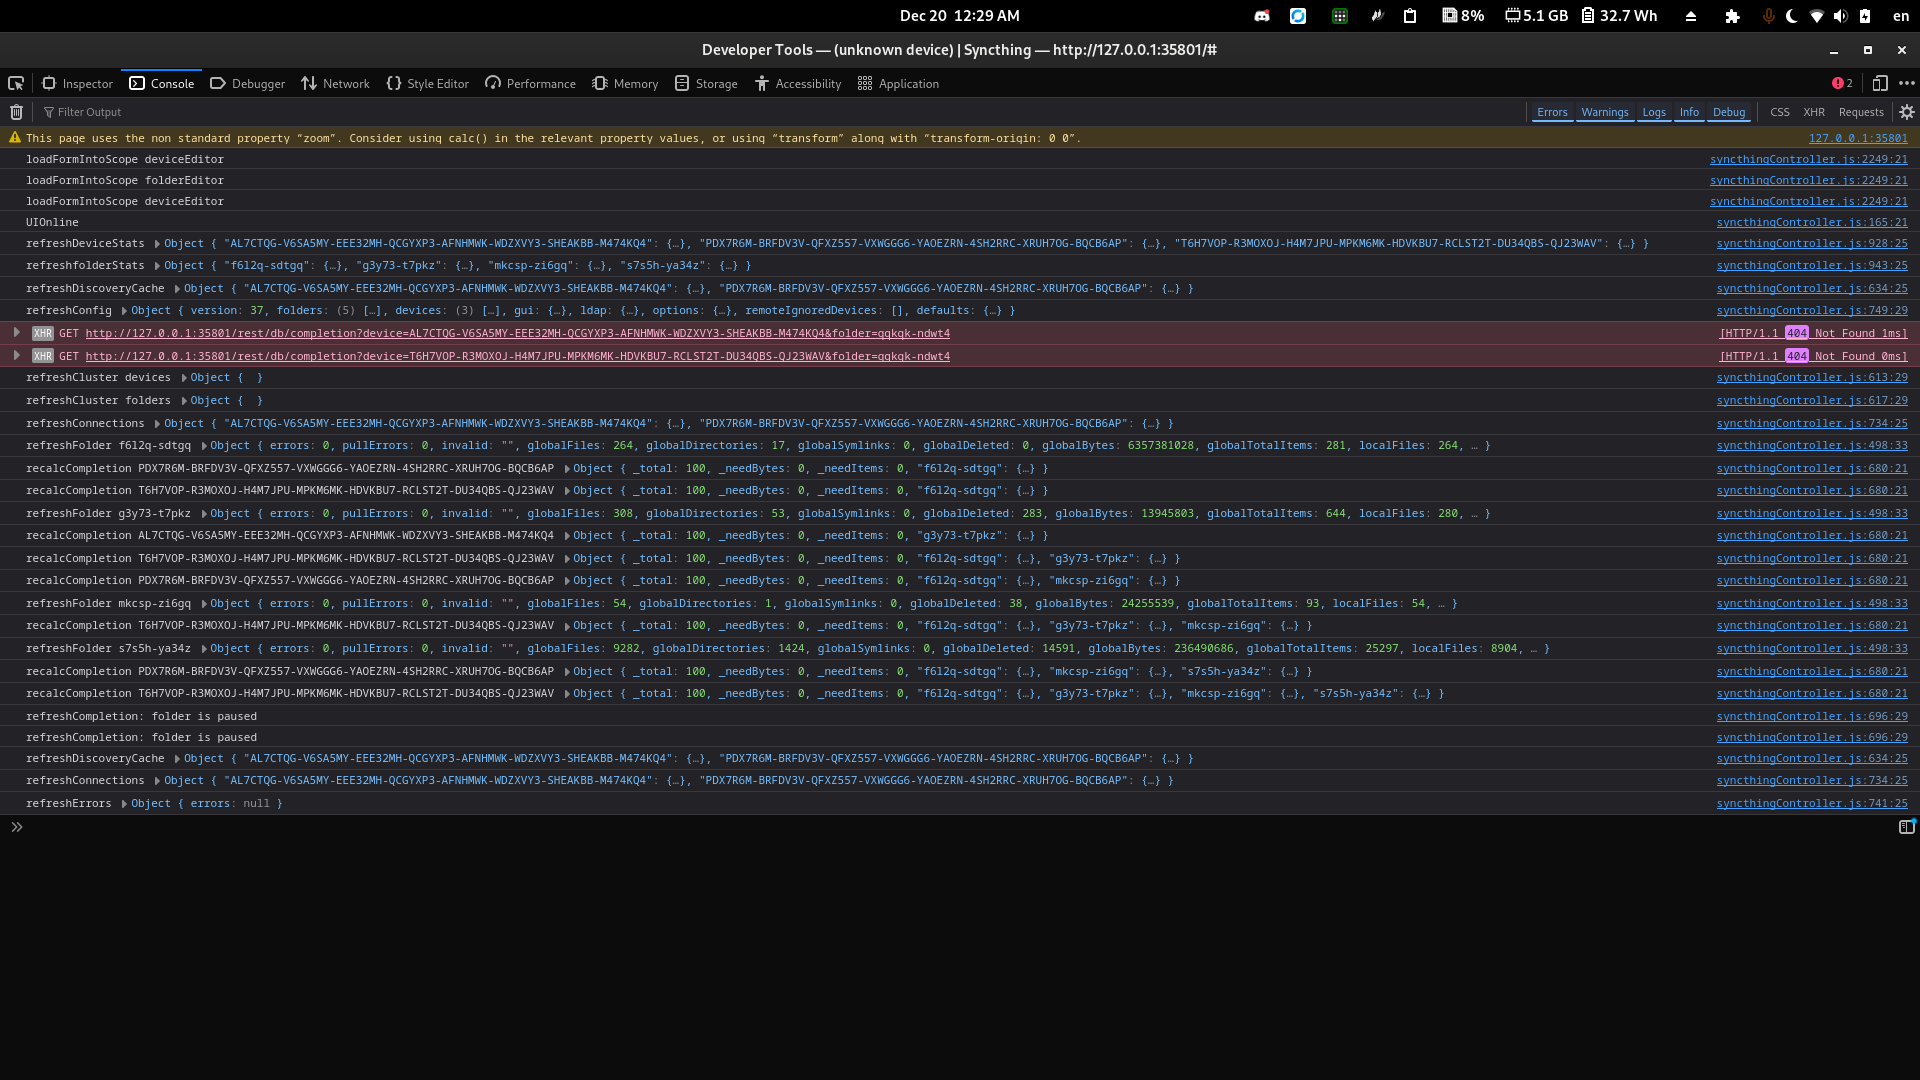This screenshot has height=1080, width=1920.
Task: Expand the multi-line console input arrow
Action: (16, 827)
